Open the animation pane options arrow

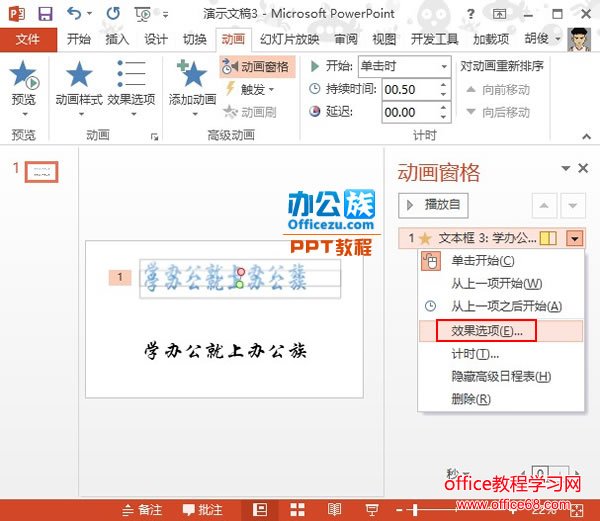coord(566,168)
